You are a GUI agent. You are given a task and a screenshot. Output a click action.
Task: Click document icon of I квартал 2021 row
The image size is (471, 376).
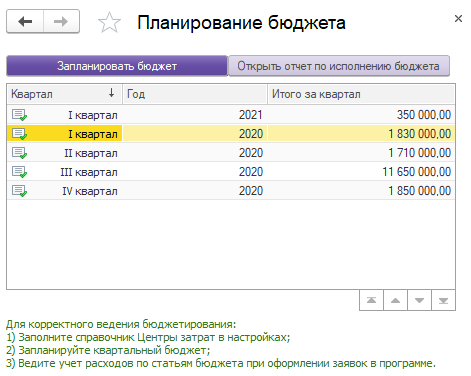19,115
